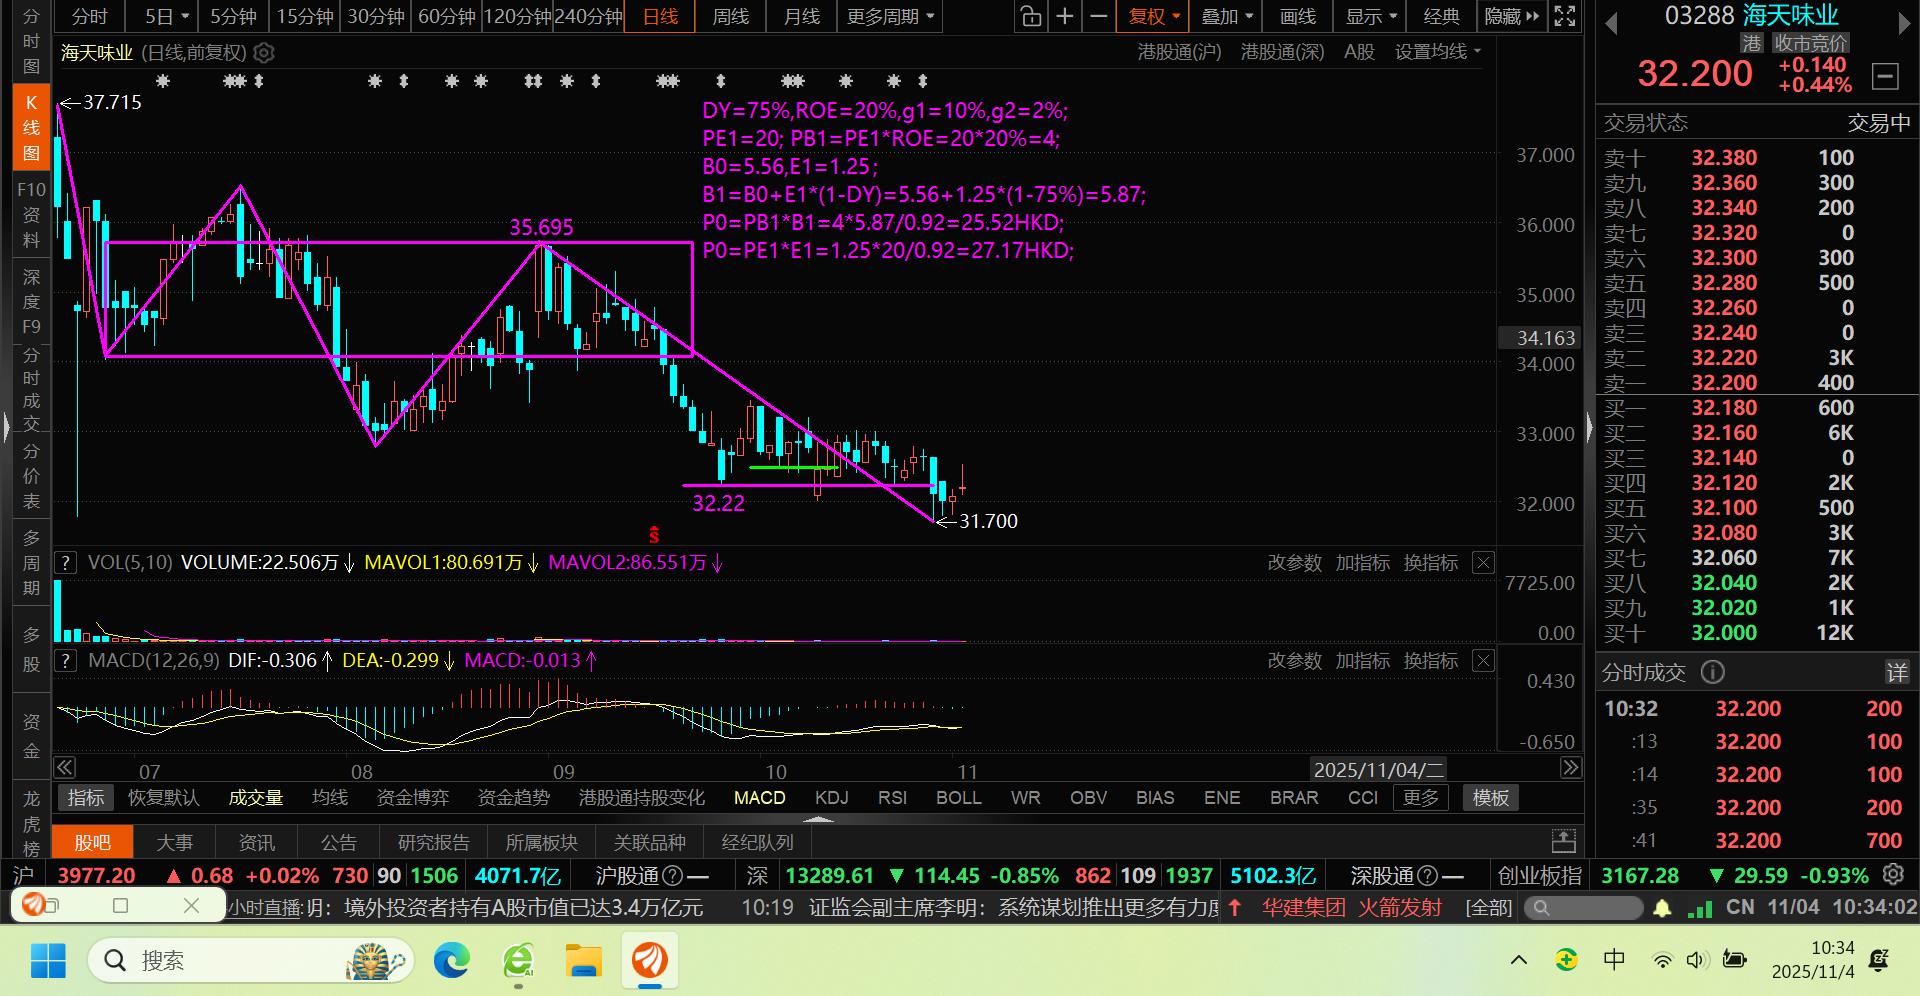Toggle the MACD indicator

[x=760, y=797]
